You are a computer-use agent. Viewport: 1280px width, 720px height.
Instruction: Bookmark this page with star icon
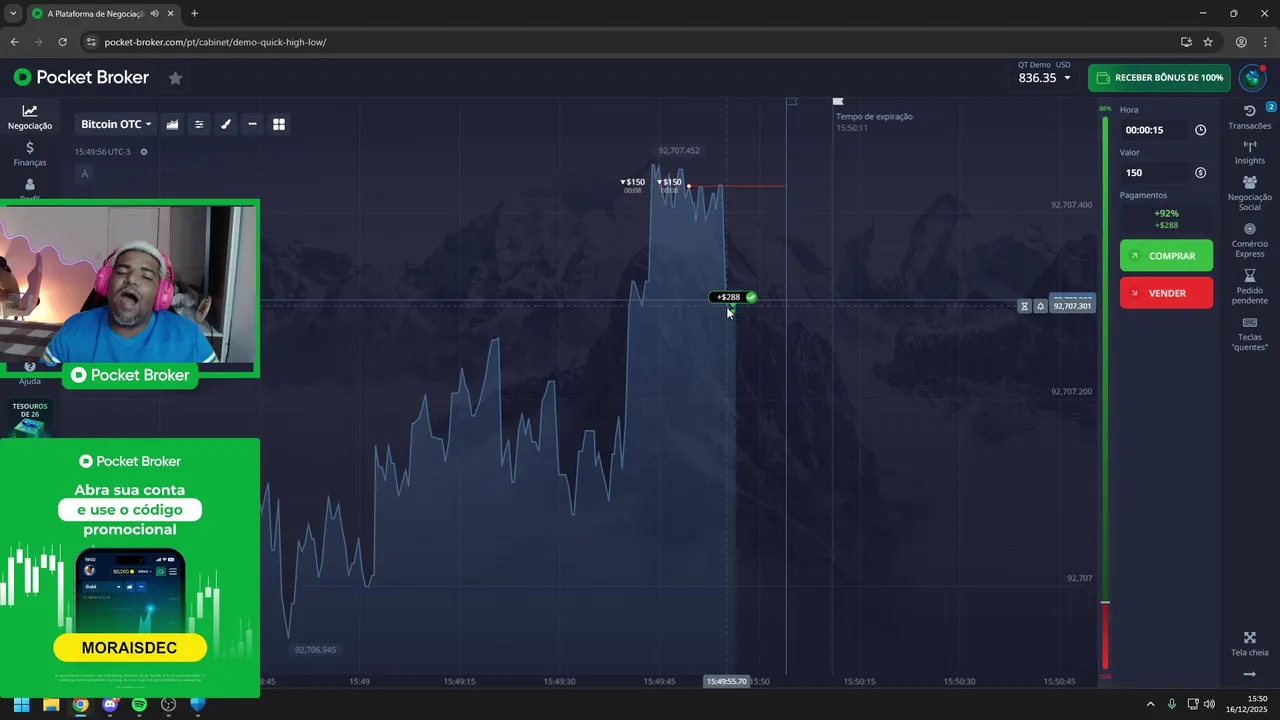click(1208, 42)
